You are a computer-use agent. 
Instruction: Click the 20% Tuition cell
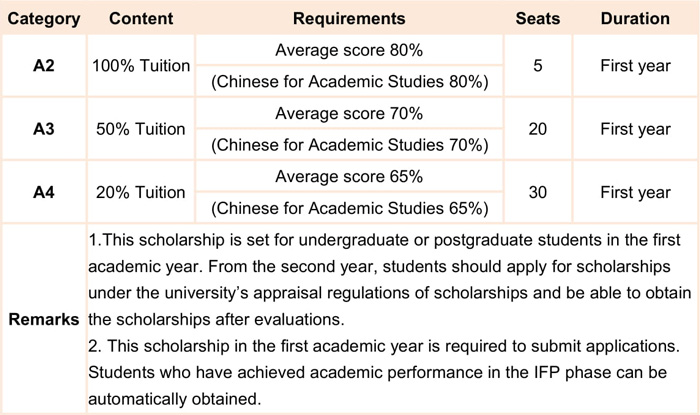(x=141, y=192)
